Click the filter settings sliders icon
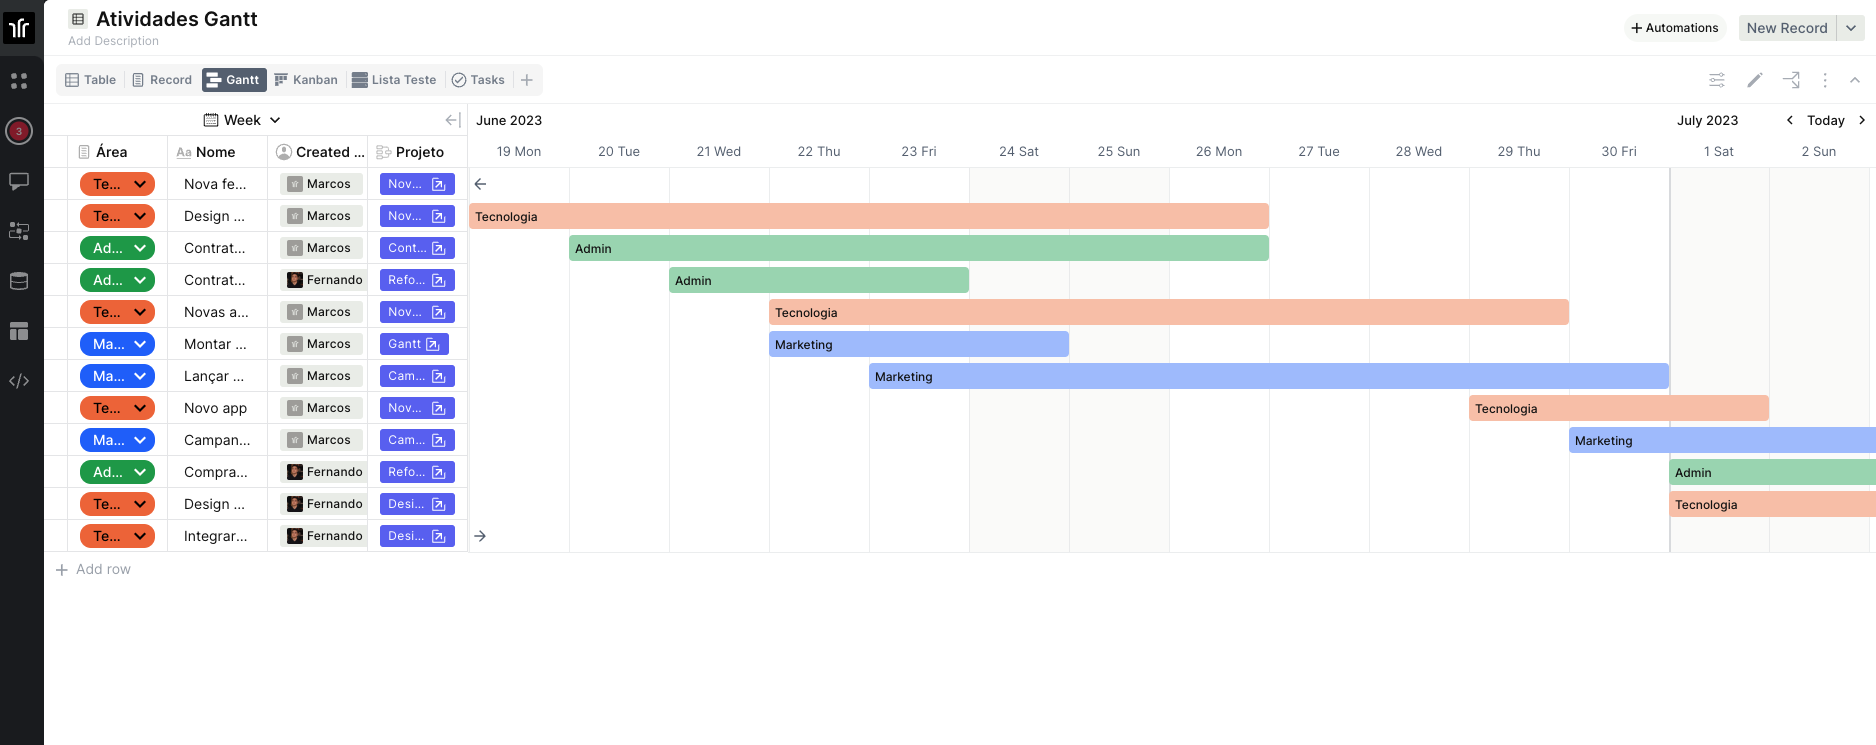The image size is (1876, 745). click(1717, 80)
